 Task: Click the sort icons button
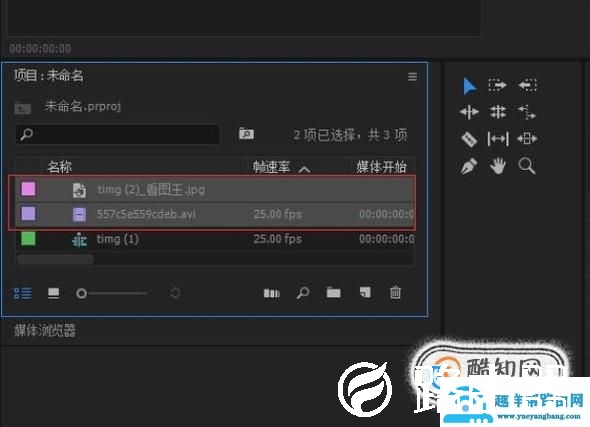pyautogui.click(x=175, y=293)
